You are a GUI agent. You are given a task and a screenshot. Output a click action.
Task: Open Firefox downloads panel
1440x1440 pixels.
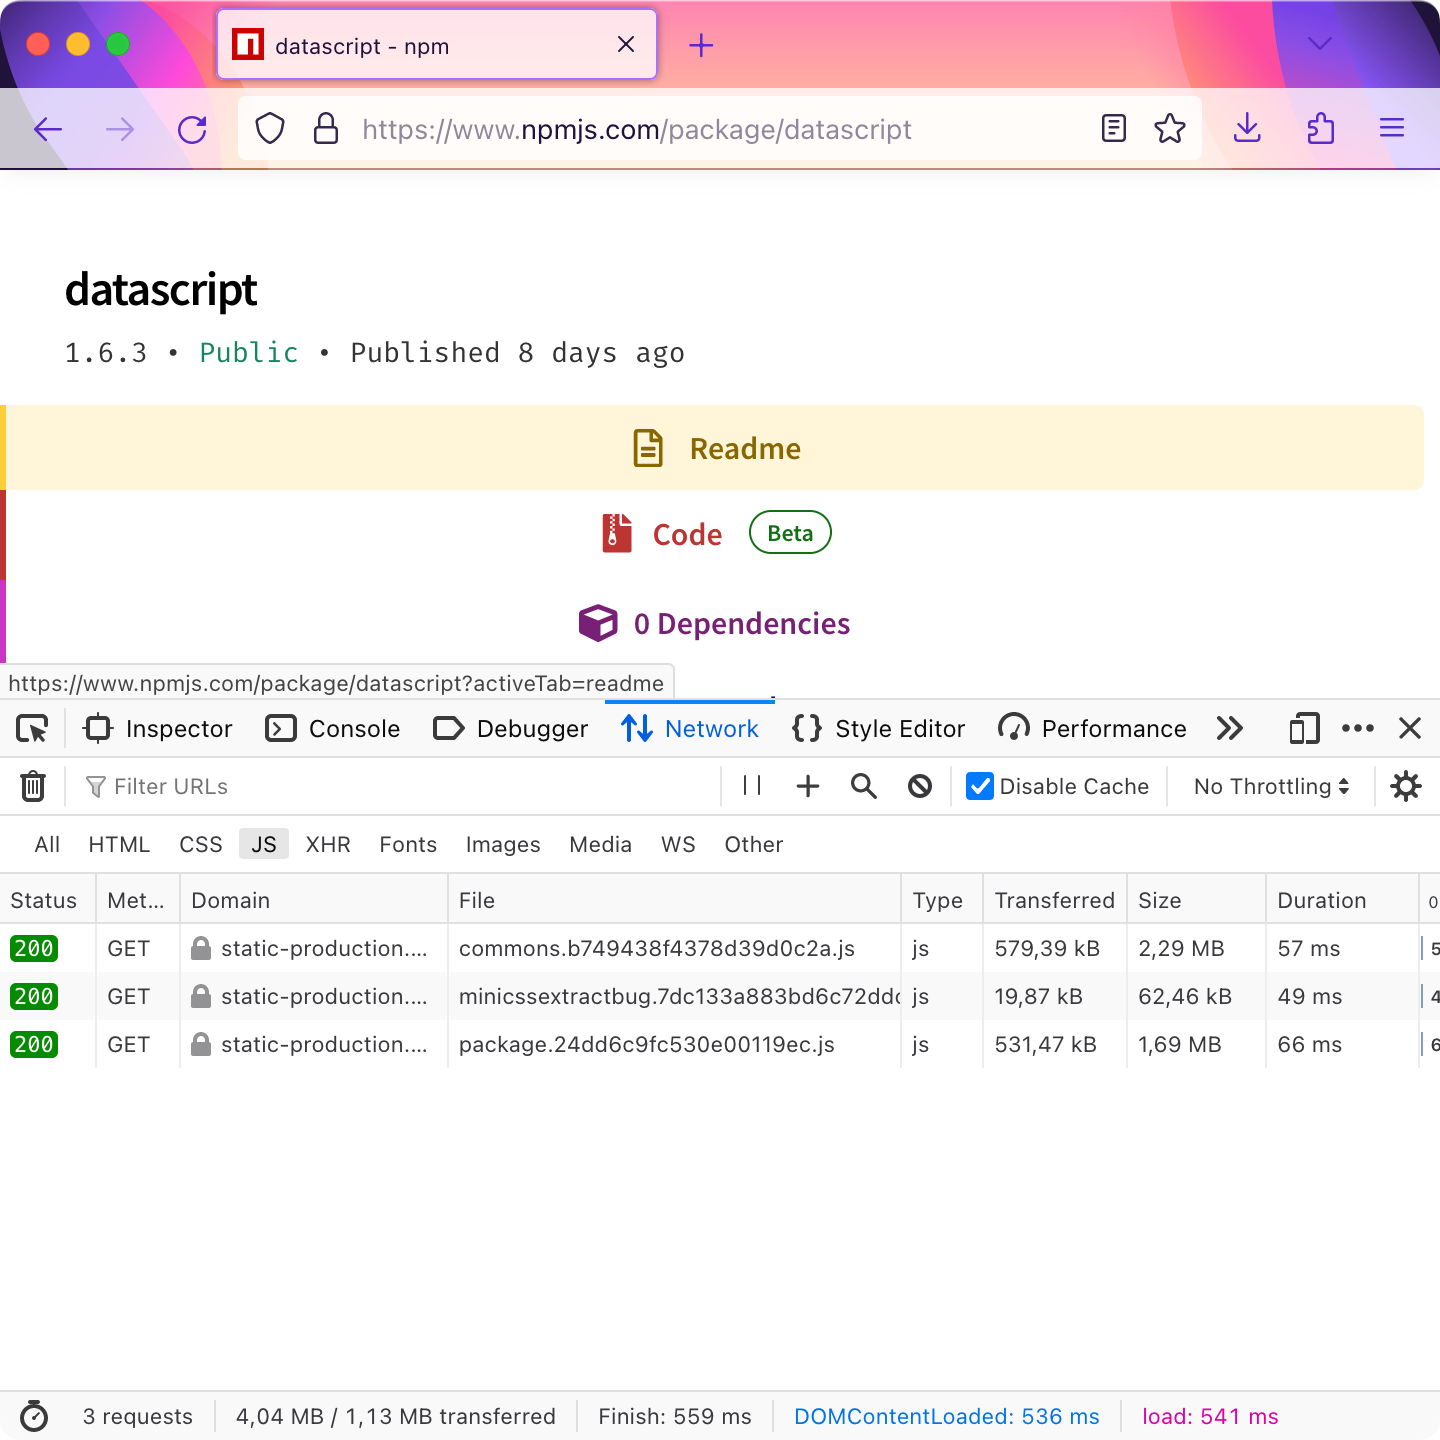(1247, 128)
